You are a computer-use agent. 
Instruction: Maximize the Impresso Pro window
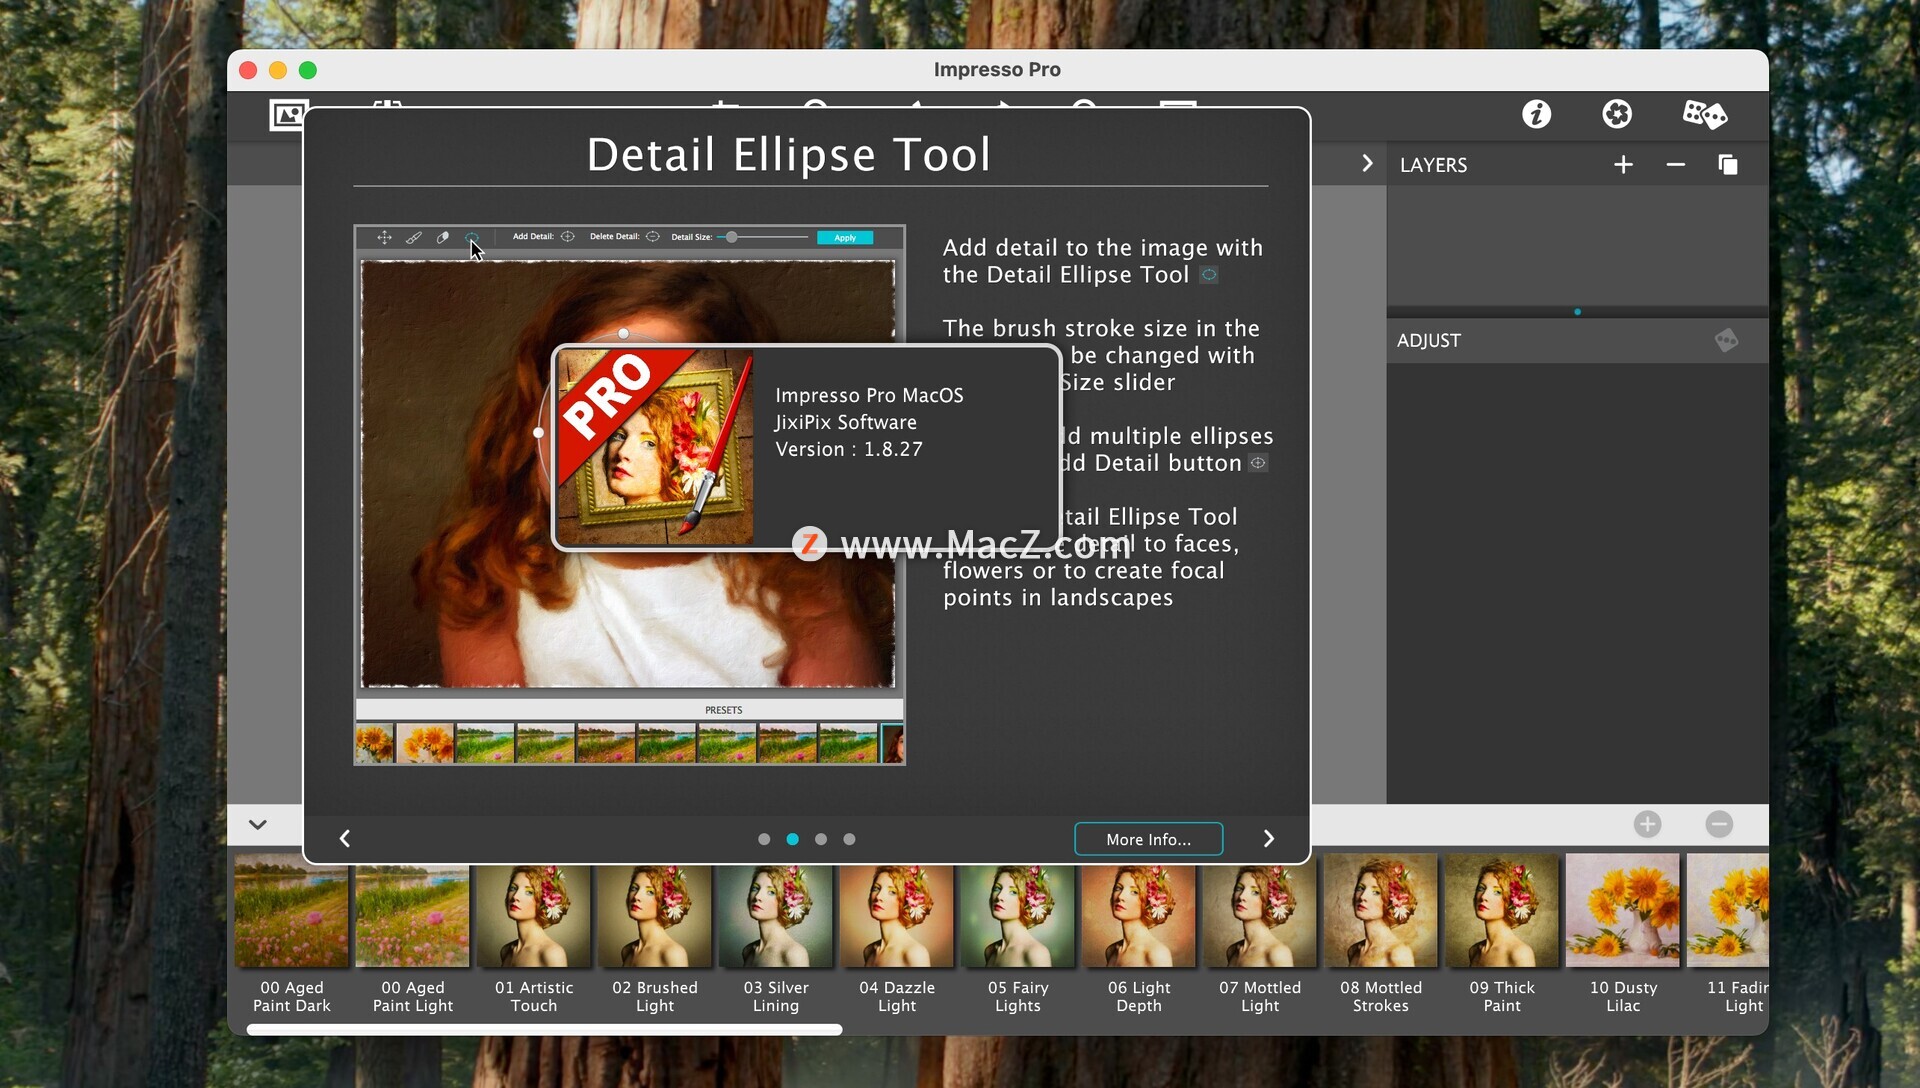pos(308,70)
